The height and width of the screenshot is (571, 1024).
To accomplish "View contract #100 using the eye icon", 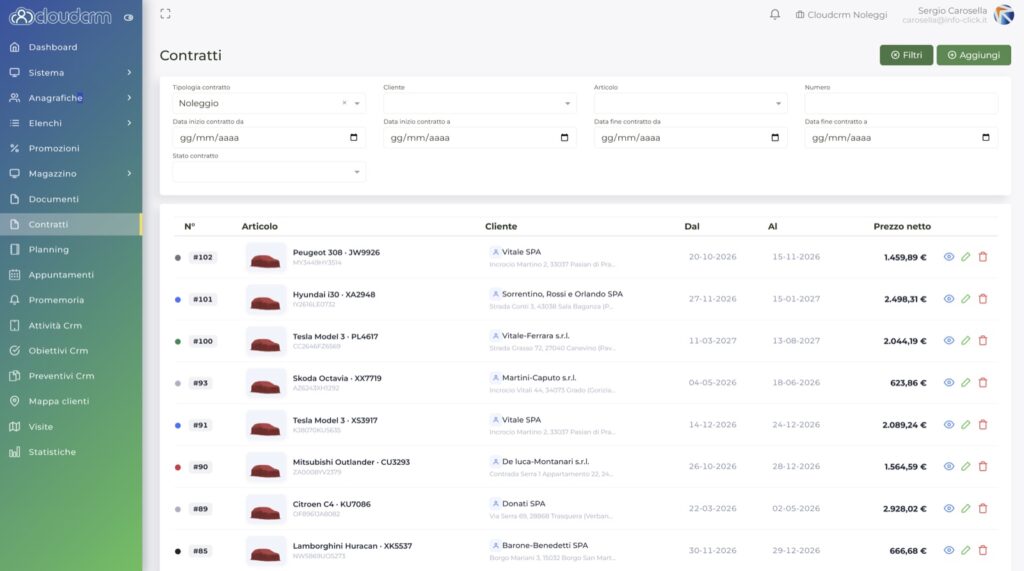I will tap(949, 340).
